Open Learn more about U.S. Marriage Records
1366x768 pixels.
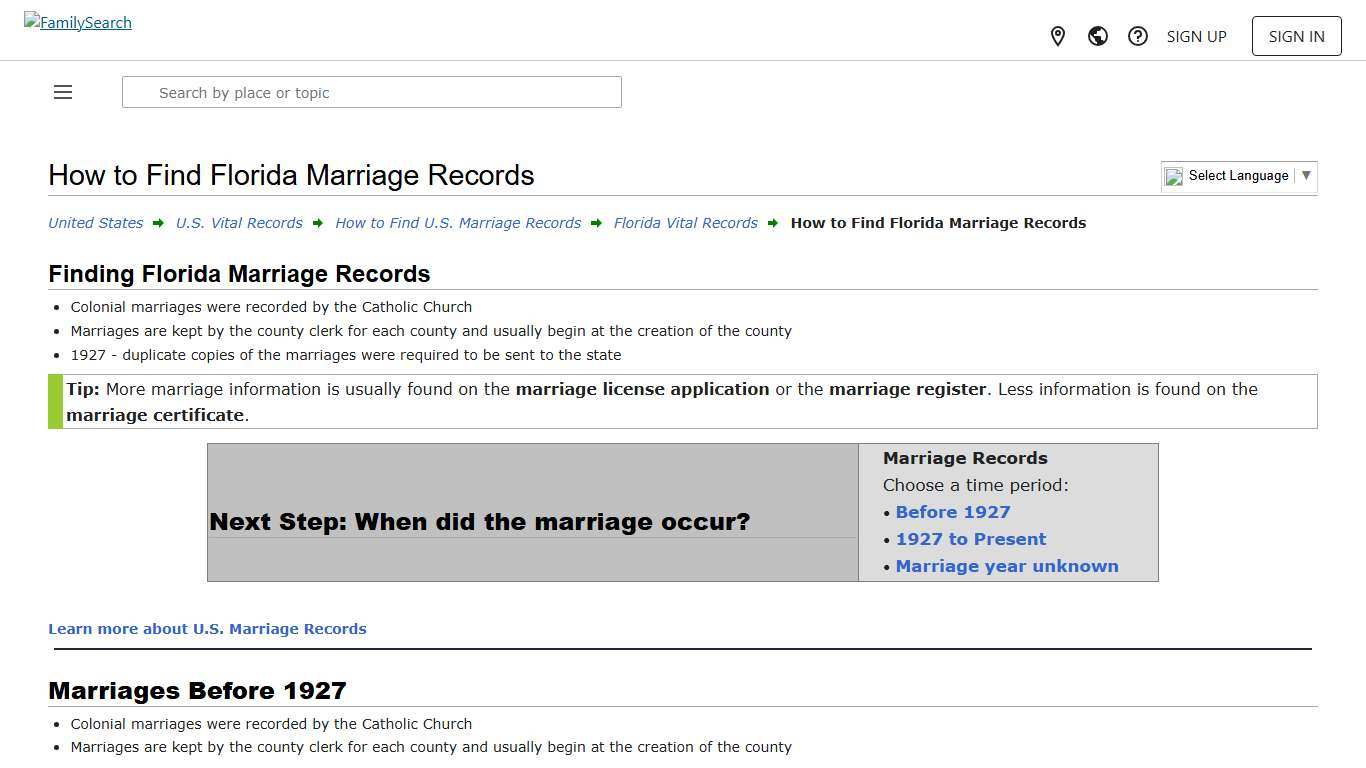point(207,629)
